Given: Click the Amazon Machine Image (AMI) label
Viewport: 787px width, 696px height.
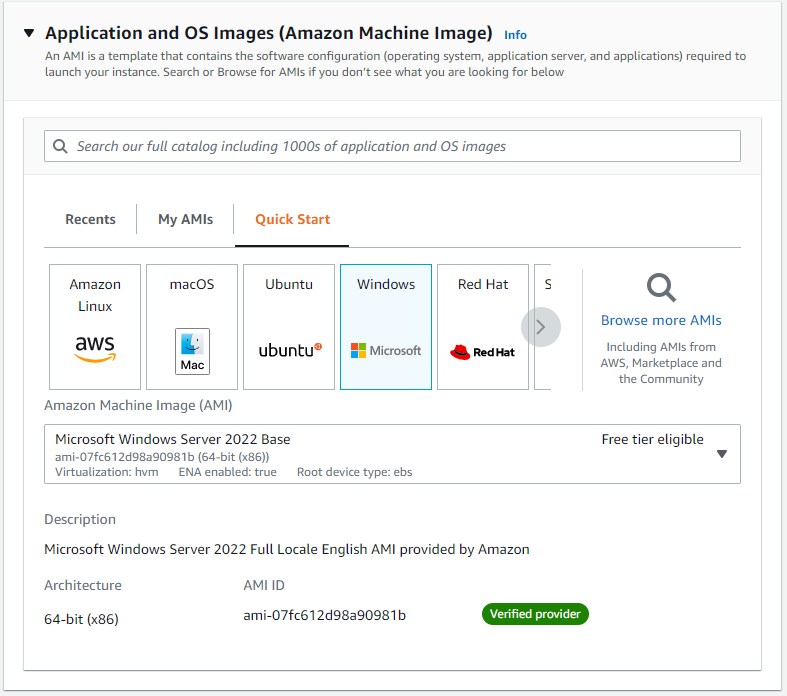Looking at the screenshot, I should pyautogui.click(x=138, y=405).
